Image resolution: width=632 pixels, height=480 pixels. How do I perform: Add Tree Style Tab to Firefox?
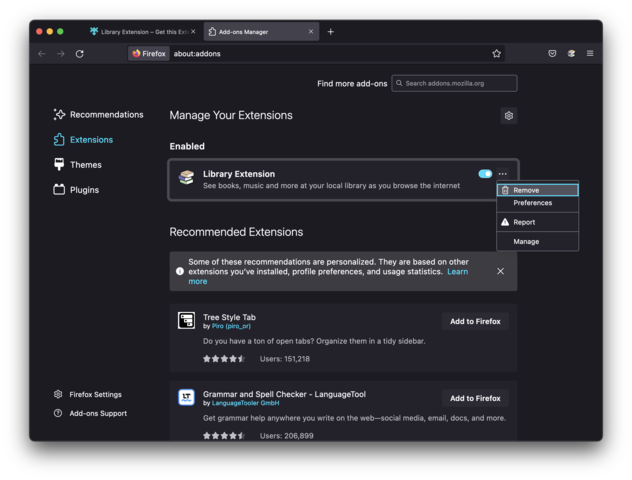[475, 321]
